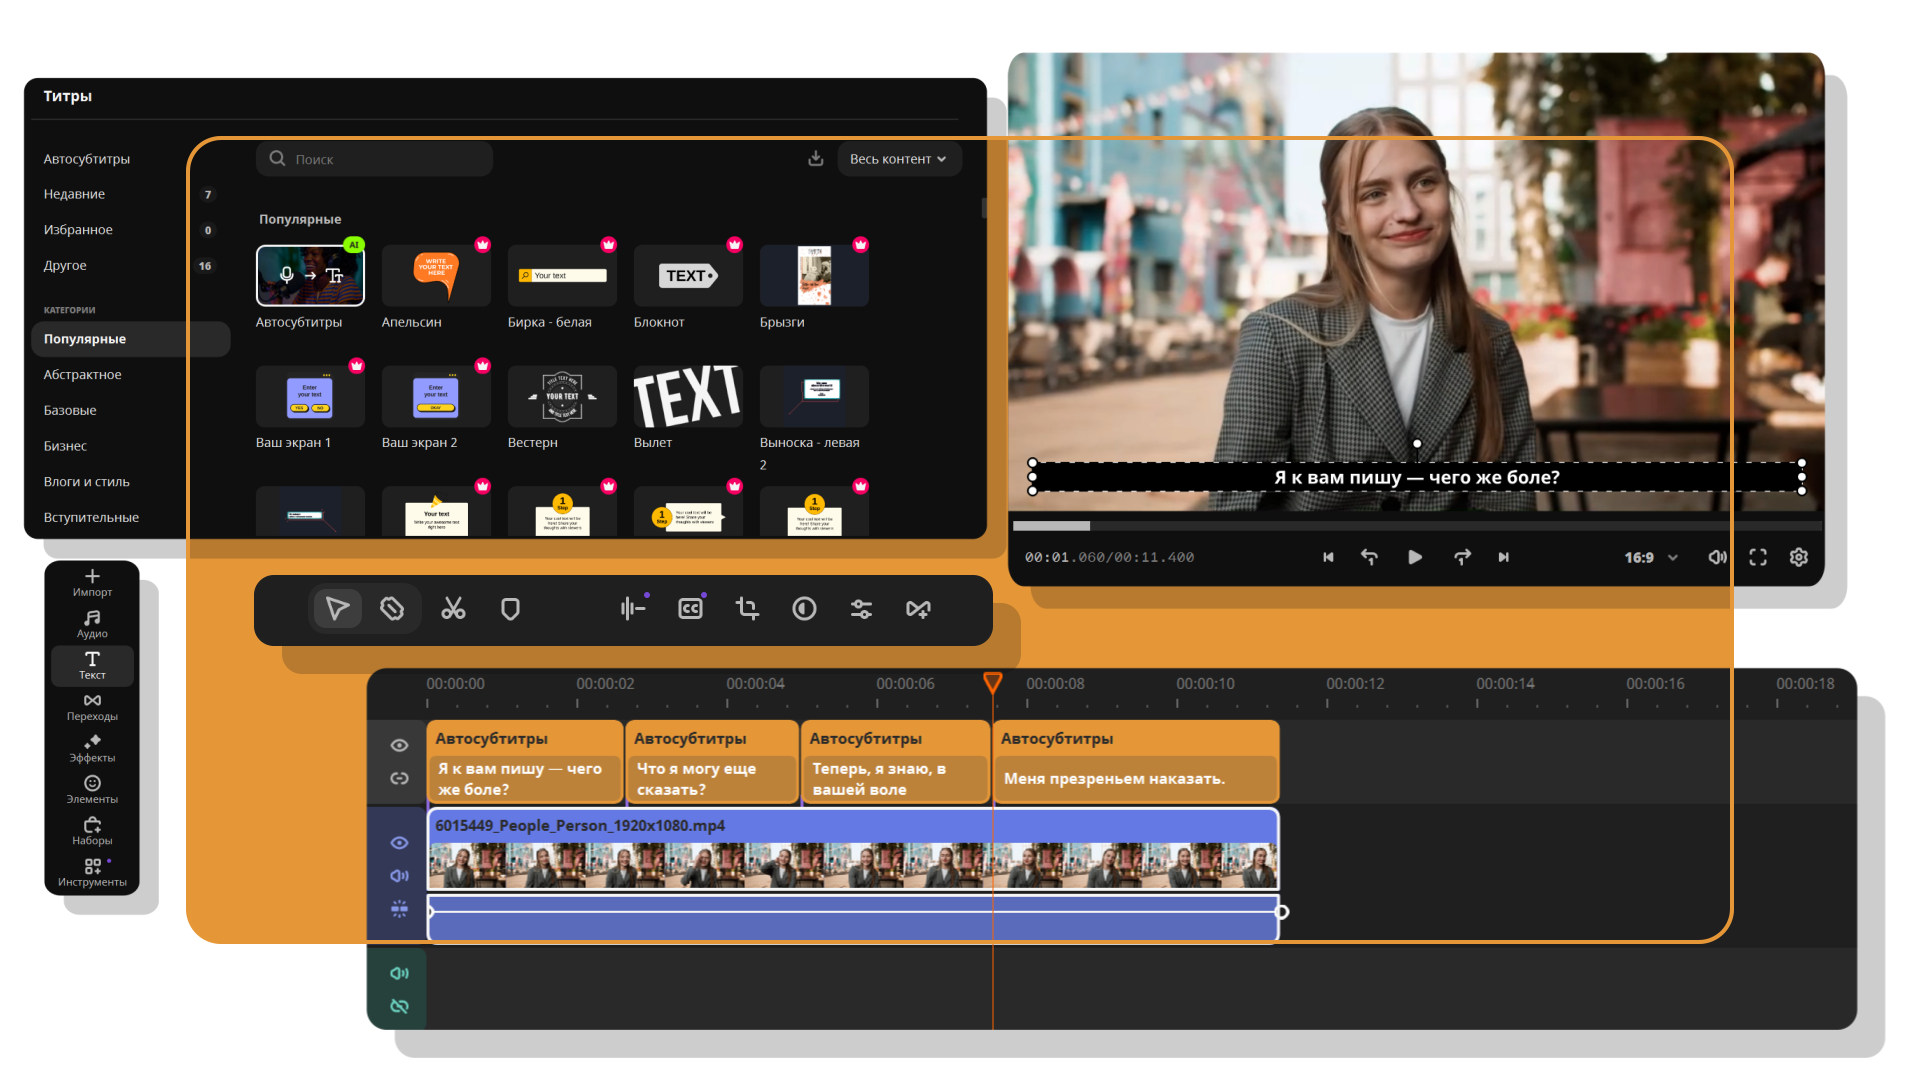Open the Недавние titles section
Screen dimensions: 1920x1080
tap(75, 194)
